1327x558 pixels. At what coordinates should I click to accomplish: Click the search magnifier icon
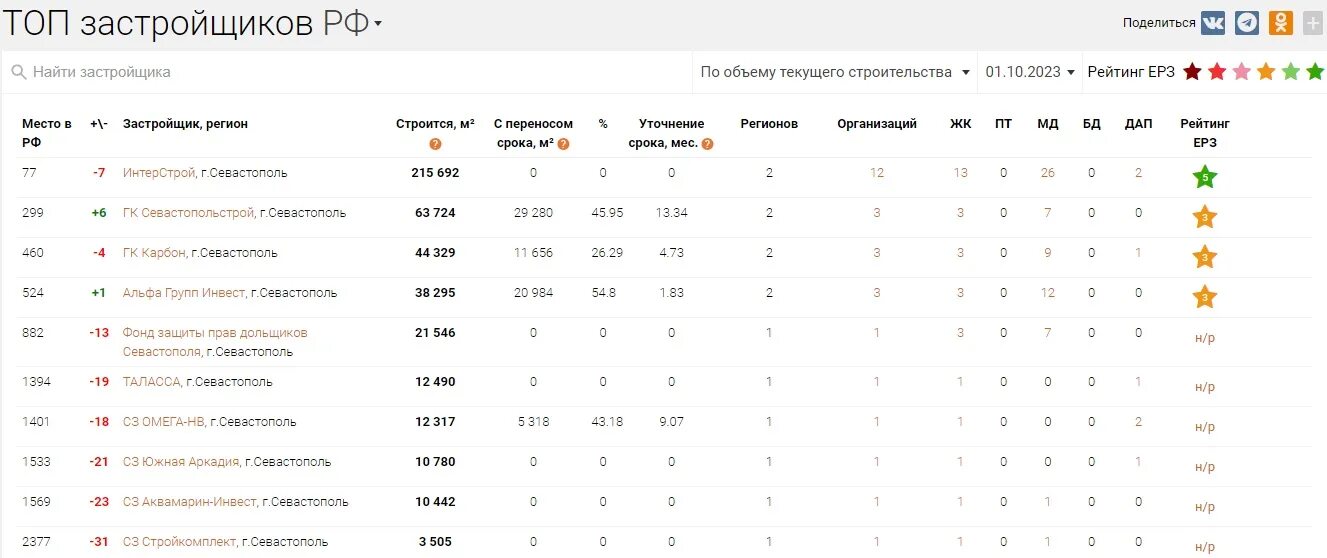(18, 72)
